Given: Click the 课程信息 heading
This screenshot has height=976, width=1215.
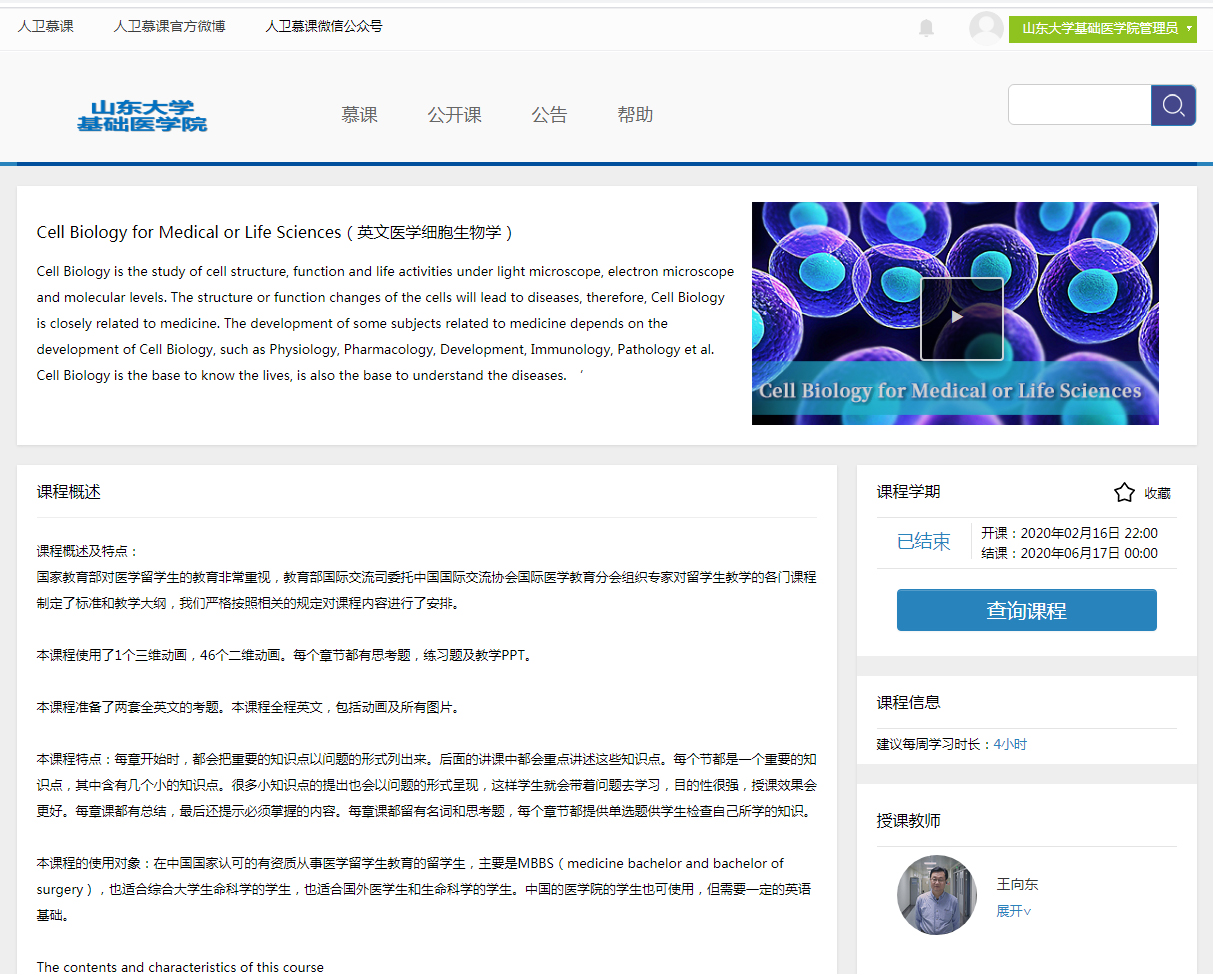Looking at the screenshot, I should pyautogui.click(x=909, y=703).
